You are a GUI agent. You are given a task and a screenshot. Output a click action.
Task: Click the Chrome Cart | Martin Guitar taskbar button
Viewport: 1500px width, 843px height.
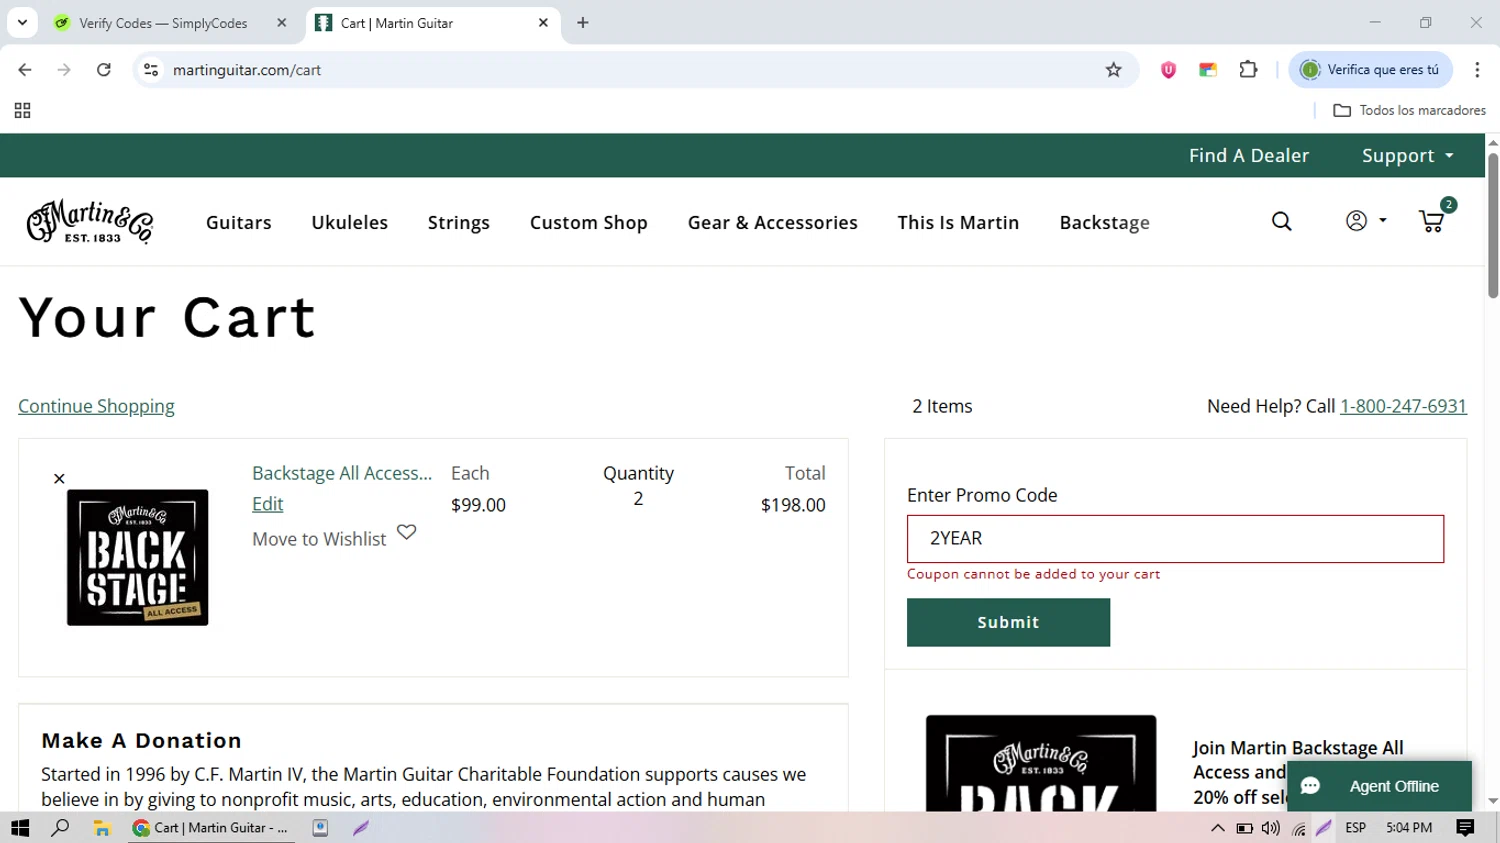(x=211, y=828)
